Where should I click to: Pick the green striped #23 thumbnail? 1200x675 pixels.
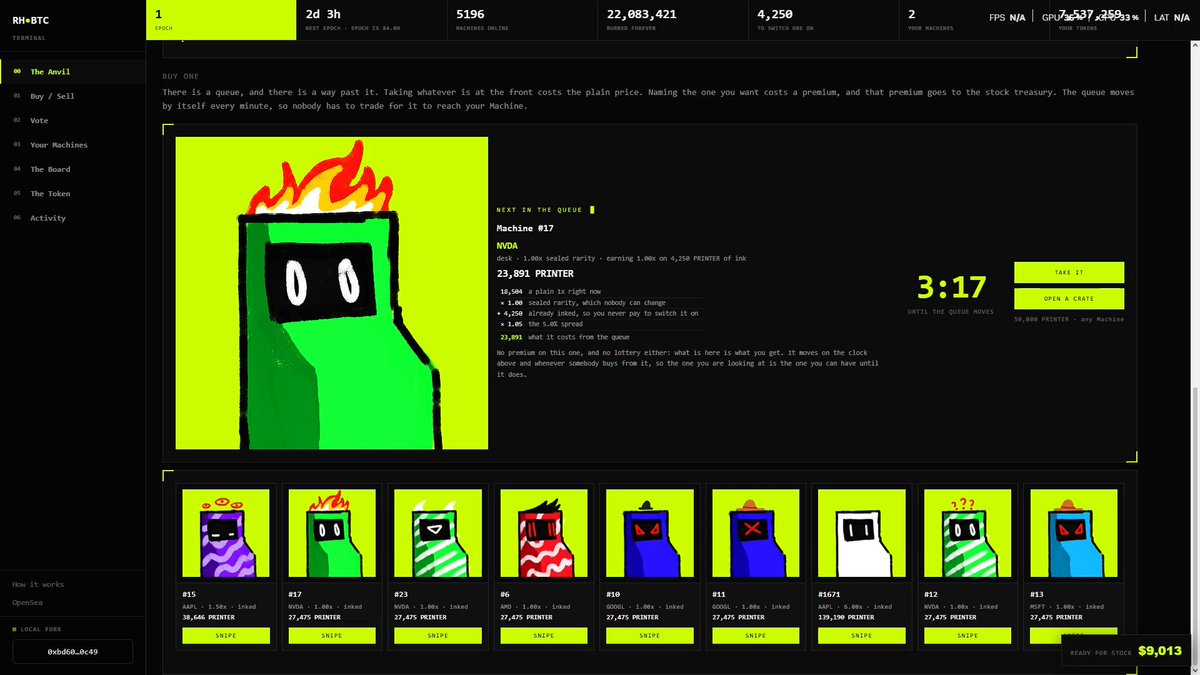coord(437,533)
